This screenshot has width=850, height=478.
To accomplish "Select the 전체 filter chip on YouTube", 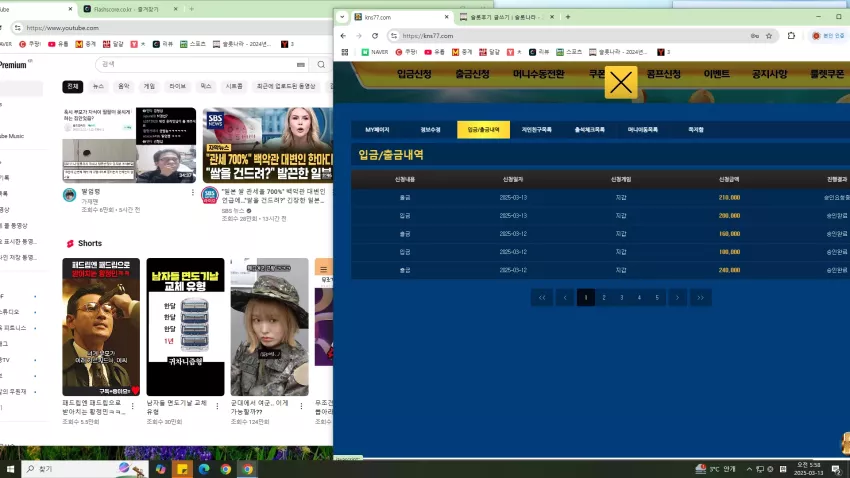I will point(73,86).
